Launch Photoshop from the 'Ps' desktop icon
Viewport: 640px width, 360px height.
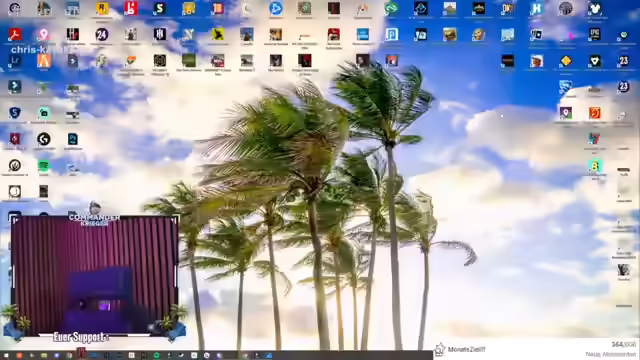73,139
